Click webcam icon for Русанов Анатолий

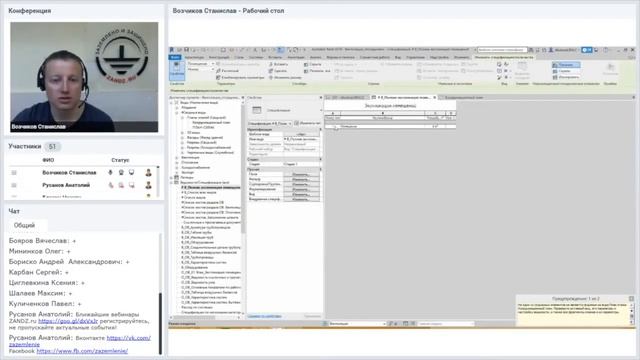point(121,185)
